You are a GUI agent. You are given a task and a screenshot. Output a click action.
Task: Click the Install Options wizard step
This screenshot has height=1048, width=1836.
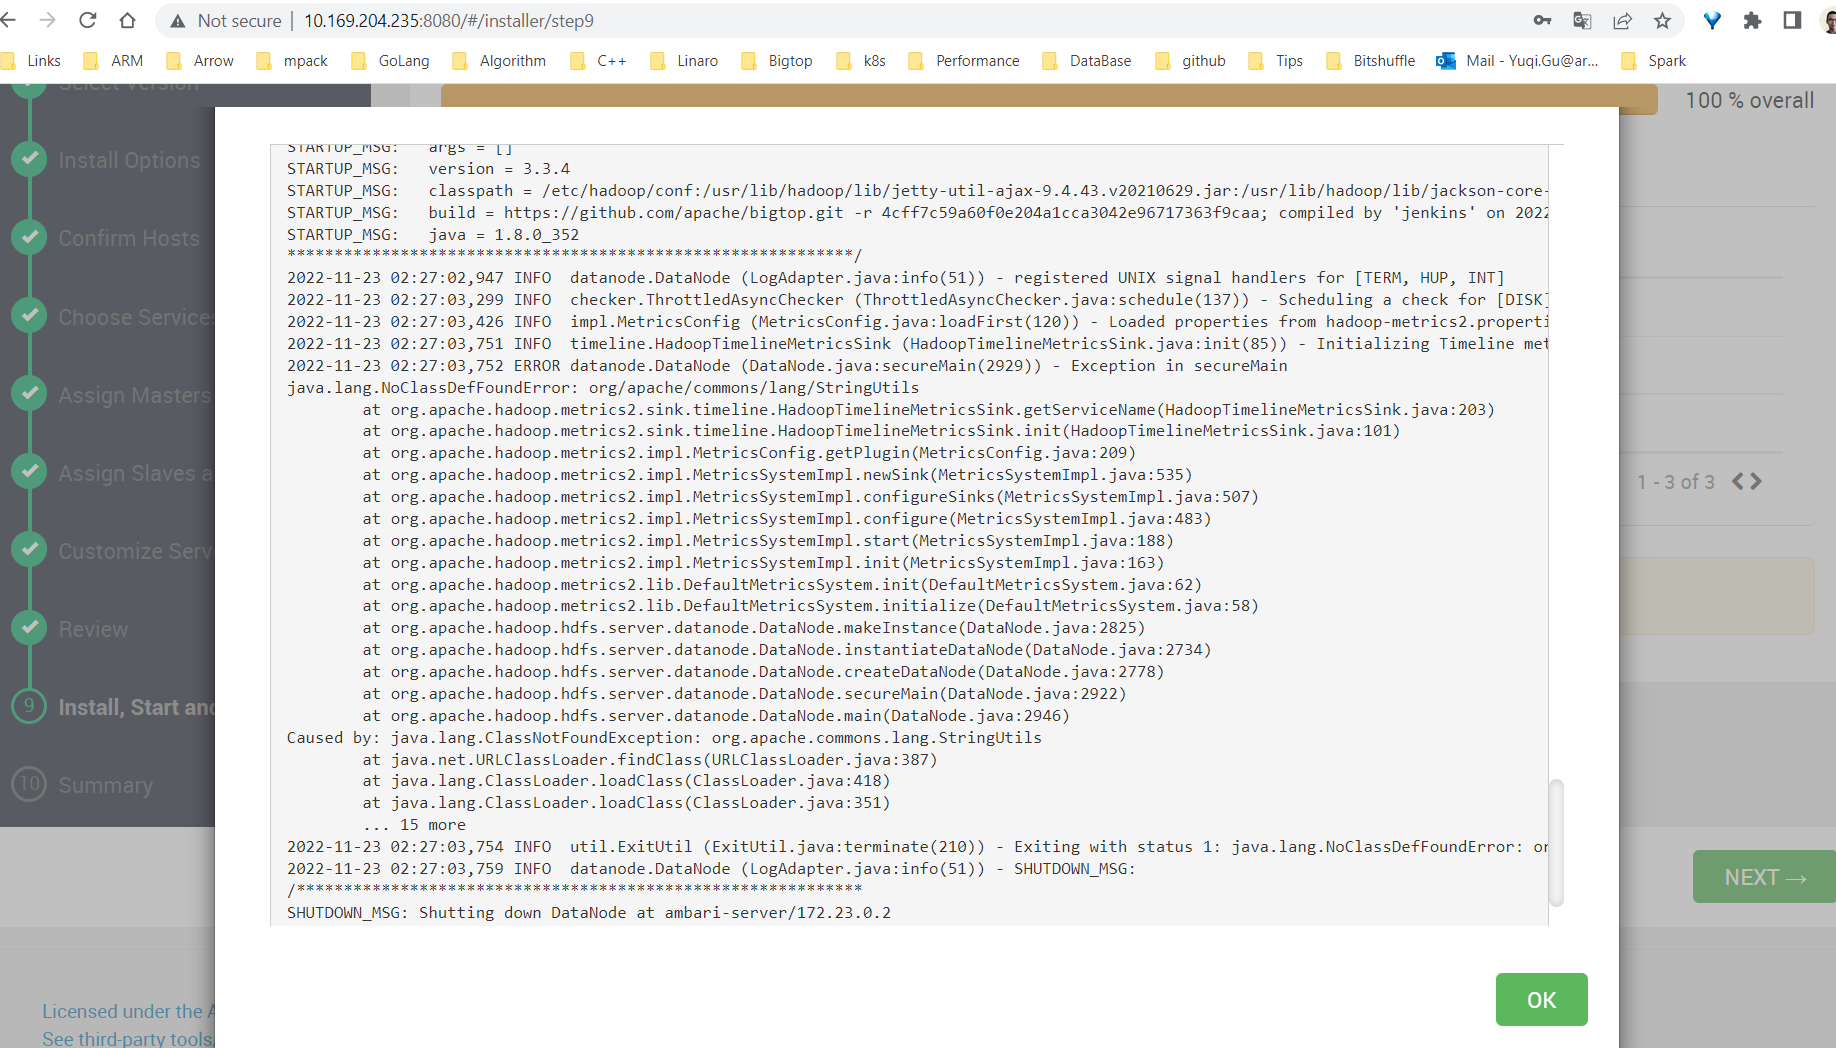pyautogui.click(x=129, y=160)
